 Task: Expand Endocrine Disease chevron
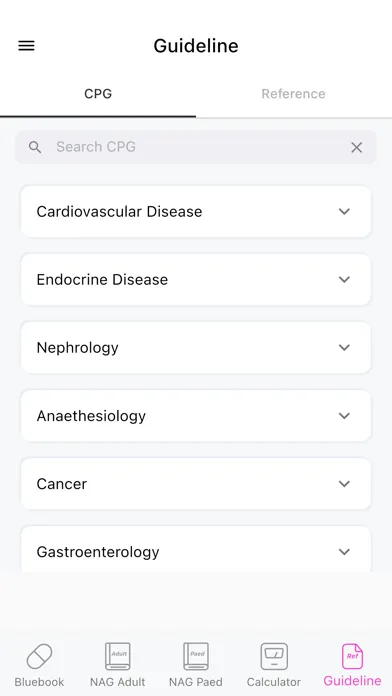(344, 279)
